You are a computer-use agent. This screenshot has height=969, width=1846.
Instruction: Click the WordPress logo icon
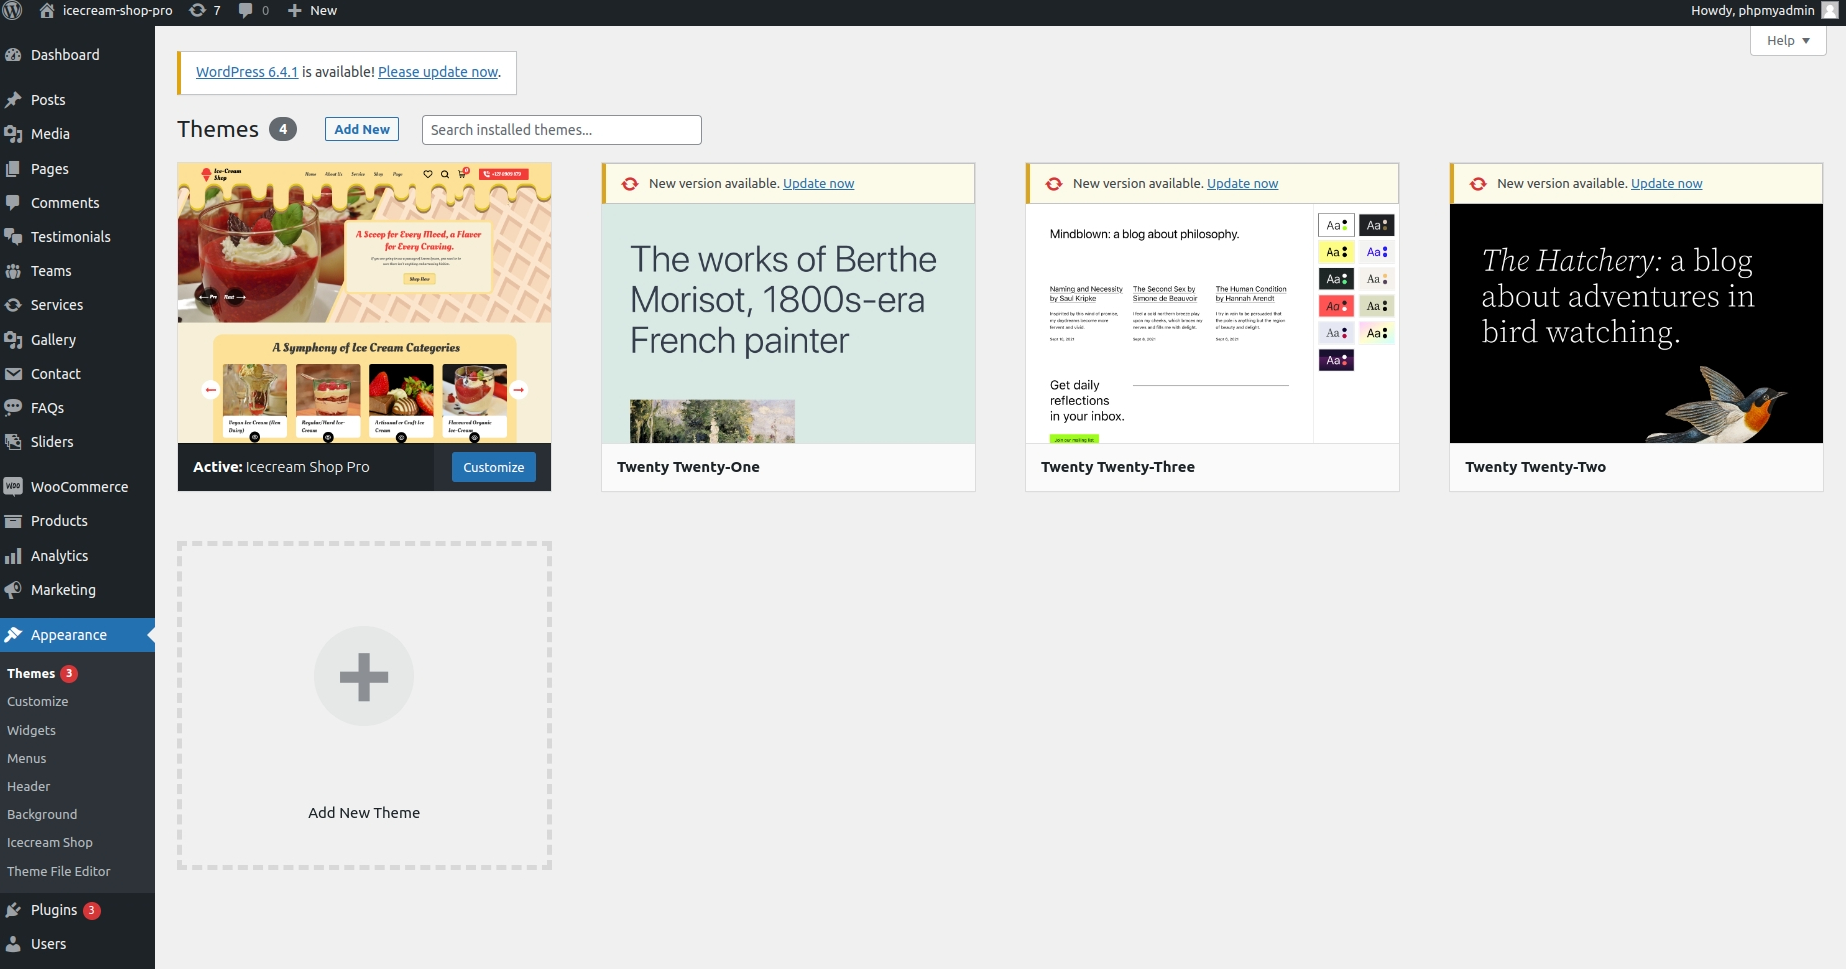(13, 11)
